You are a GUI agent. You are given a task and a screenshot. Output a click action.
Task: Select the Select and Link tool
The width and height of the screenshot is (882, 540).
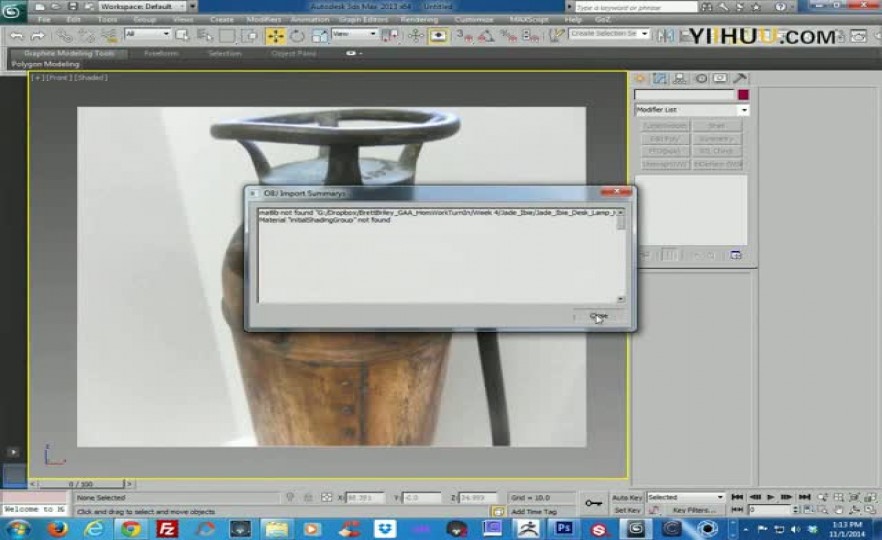click(x=64, y=36)
